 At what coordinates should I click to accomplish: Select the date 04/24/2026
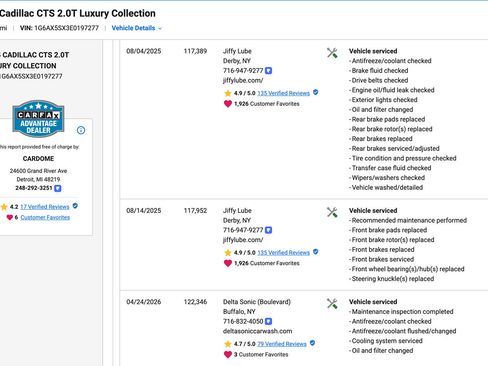pos(144,302)
